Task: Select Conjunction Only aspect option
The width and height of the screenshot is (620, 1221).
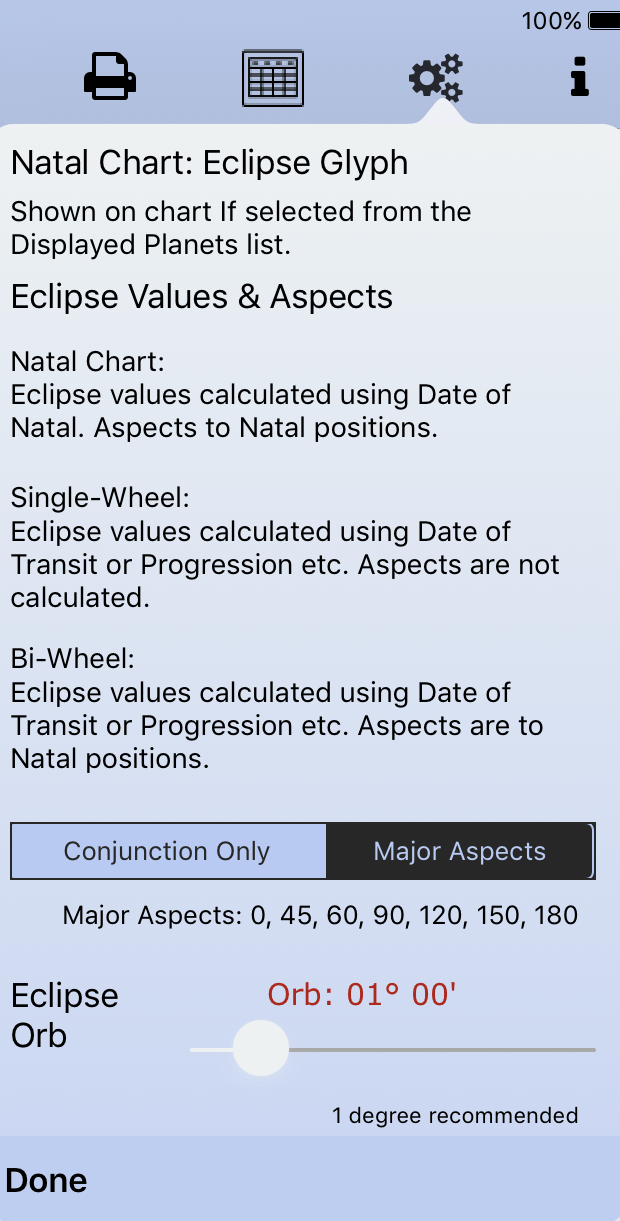Action: [x=168, y=851]
